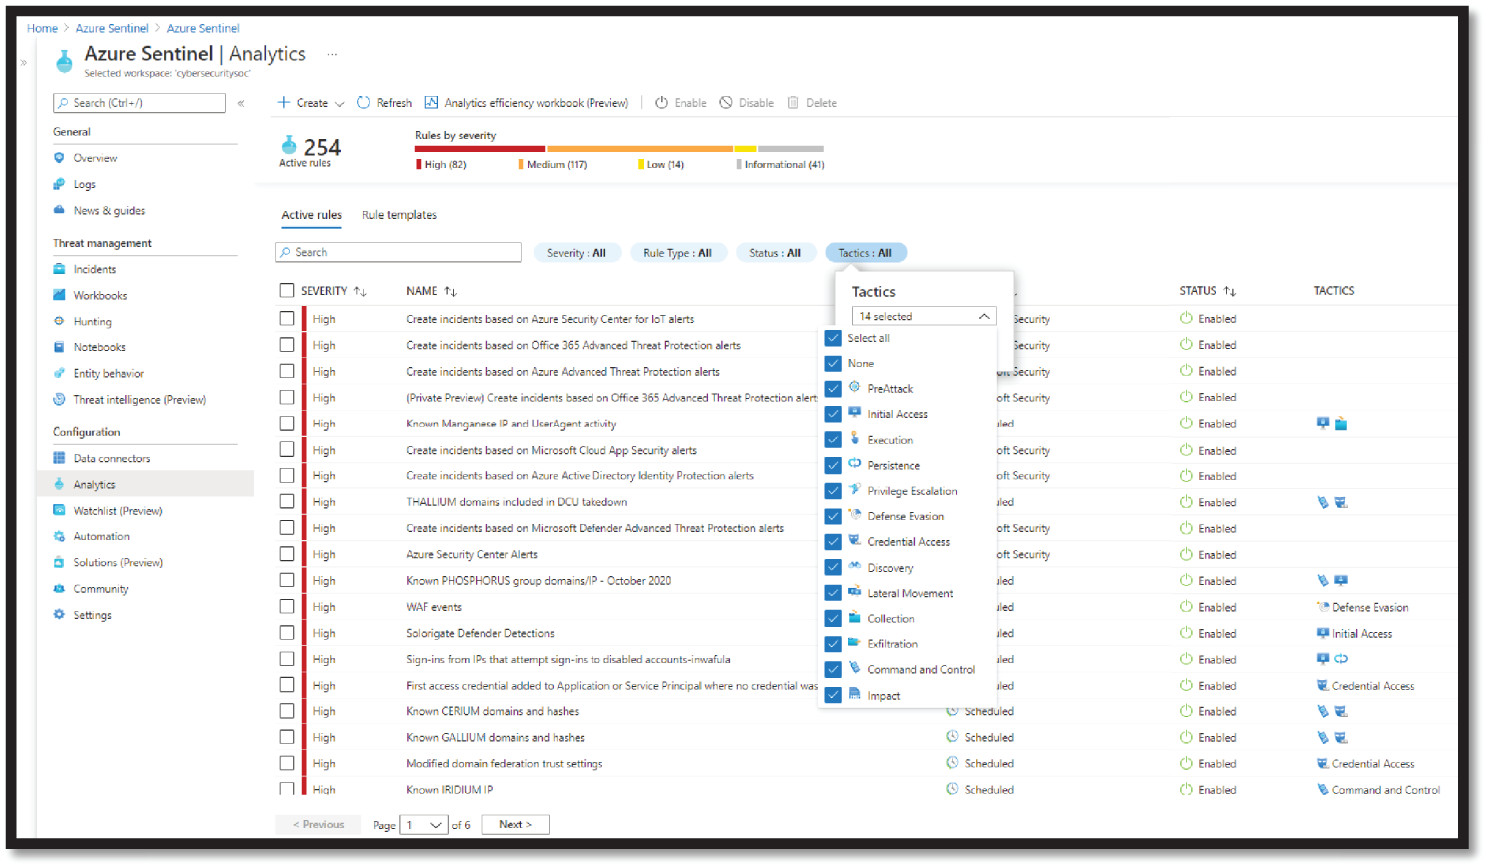The height and width of the screenshot is (868, 1488).
Task: Select the Impact tactic option
Action: 884,696
